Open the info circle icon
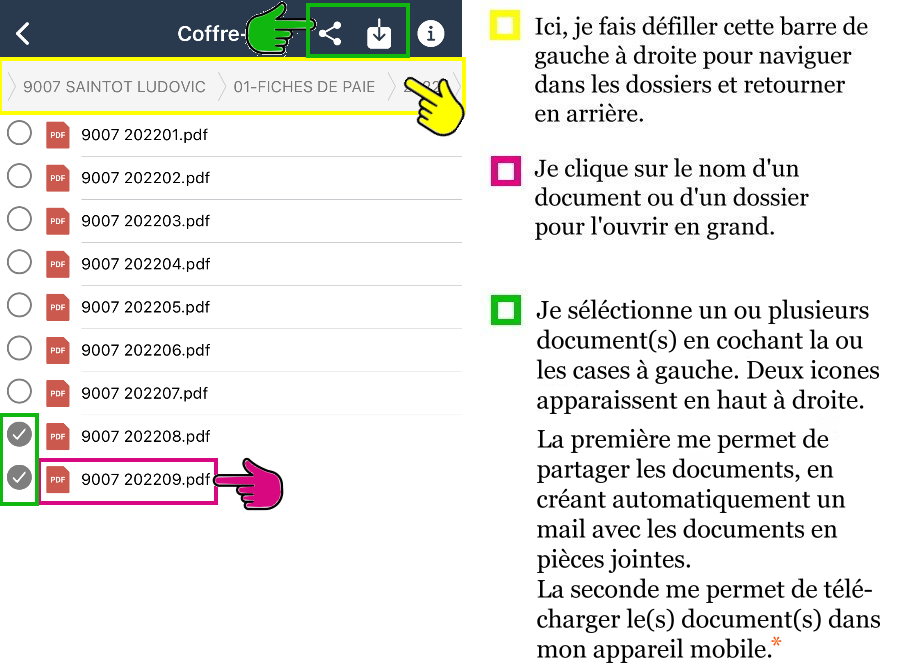 [x=431, y=34]
